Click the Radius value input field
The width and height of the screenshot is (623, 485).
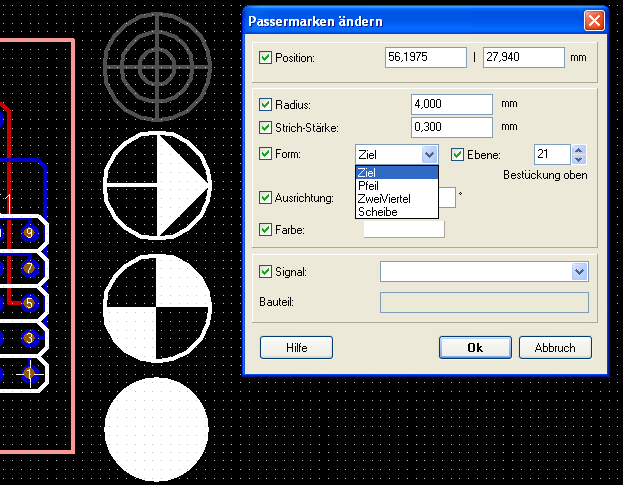pos(451,104)
